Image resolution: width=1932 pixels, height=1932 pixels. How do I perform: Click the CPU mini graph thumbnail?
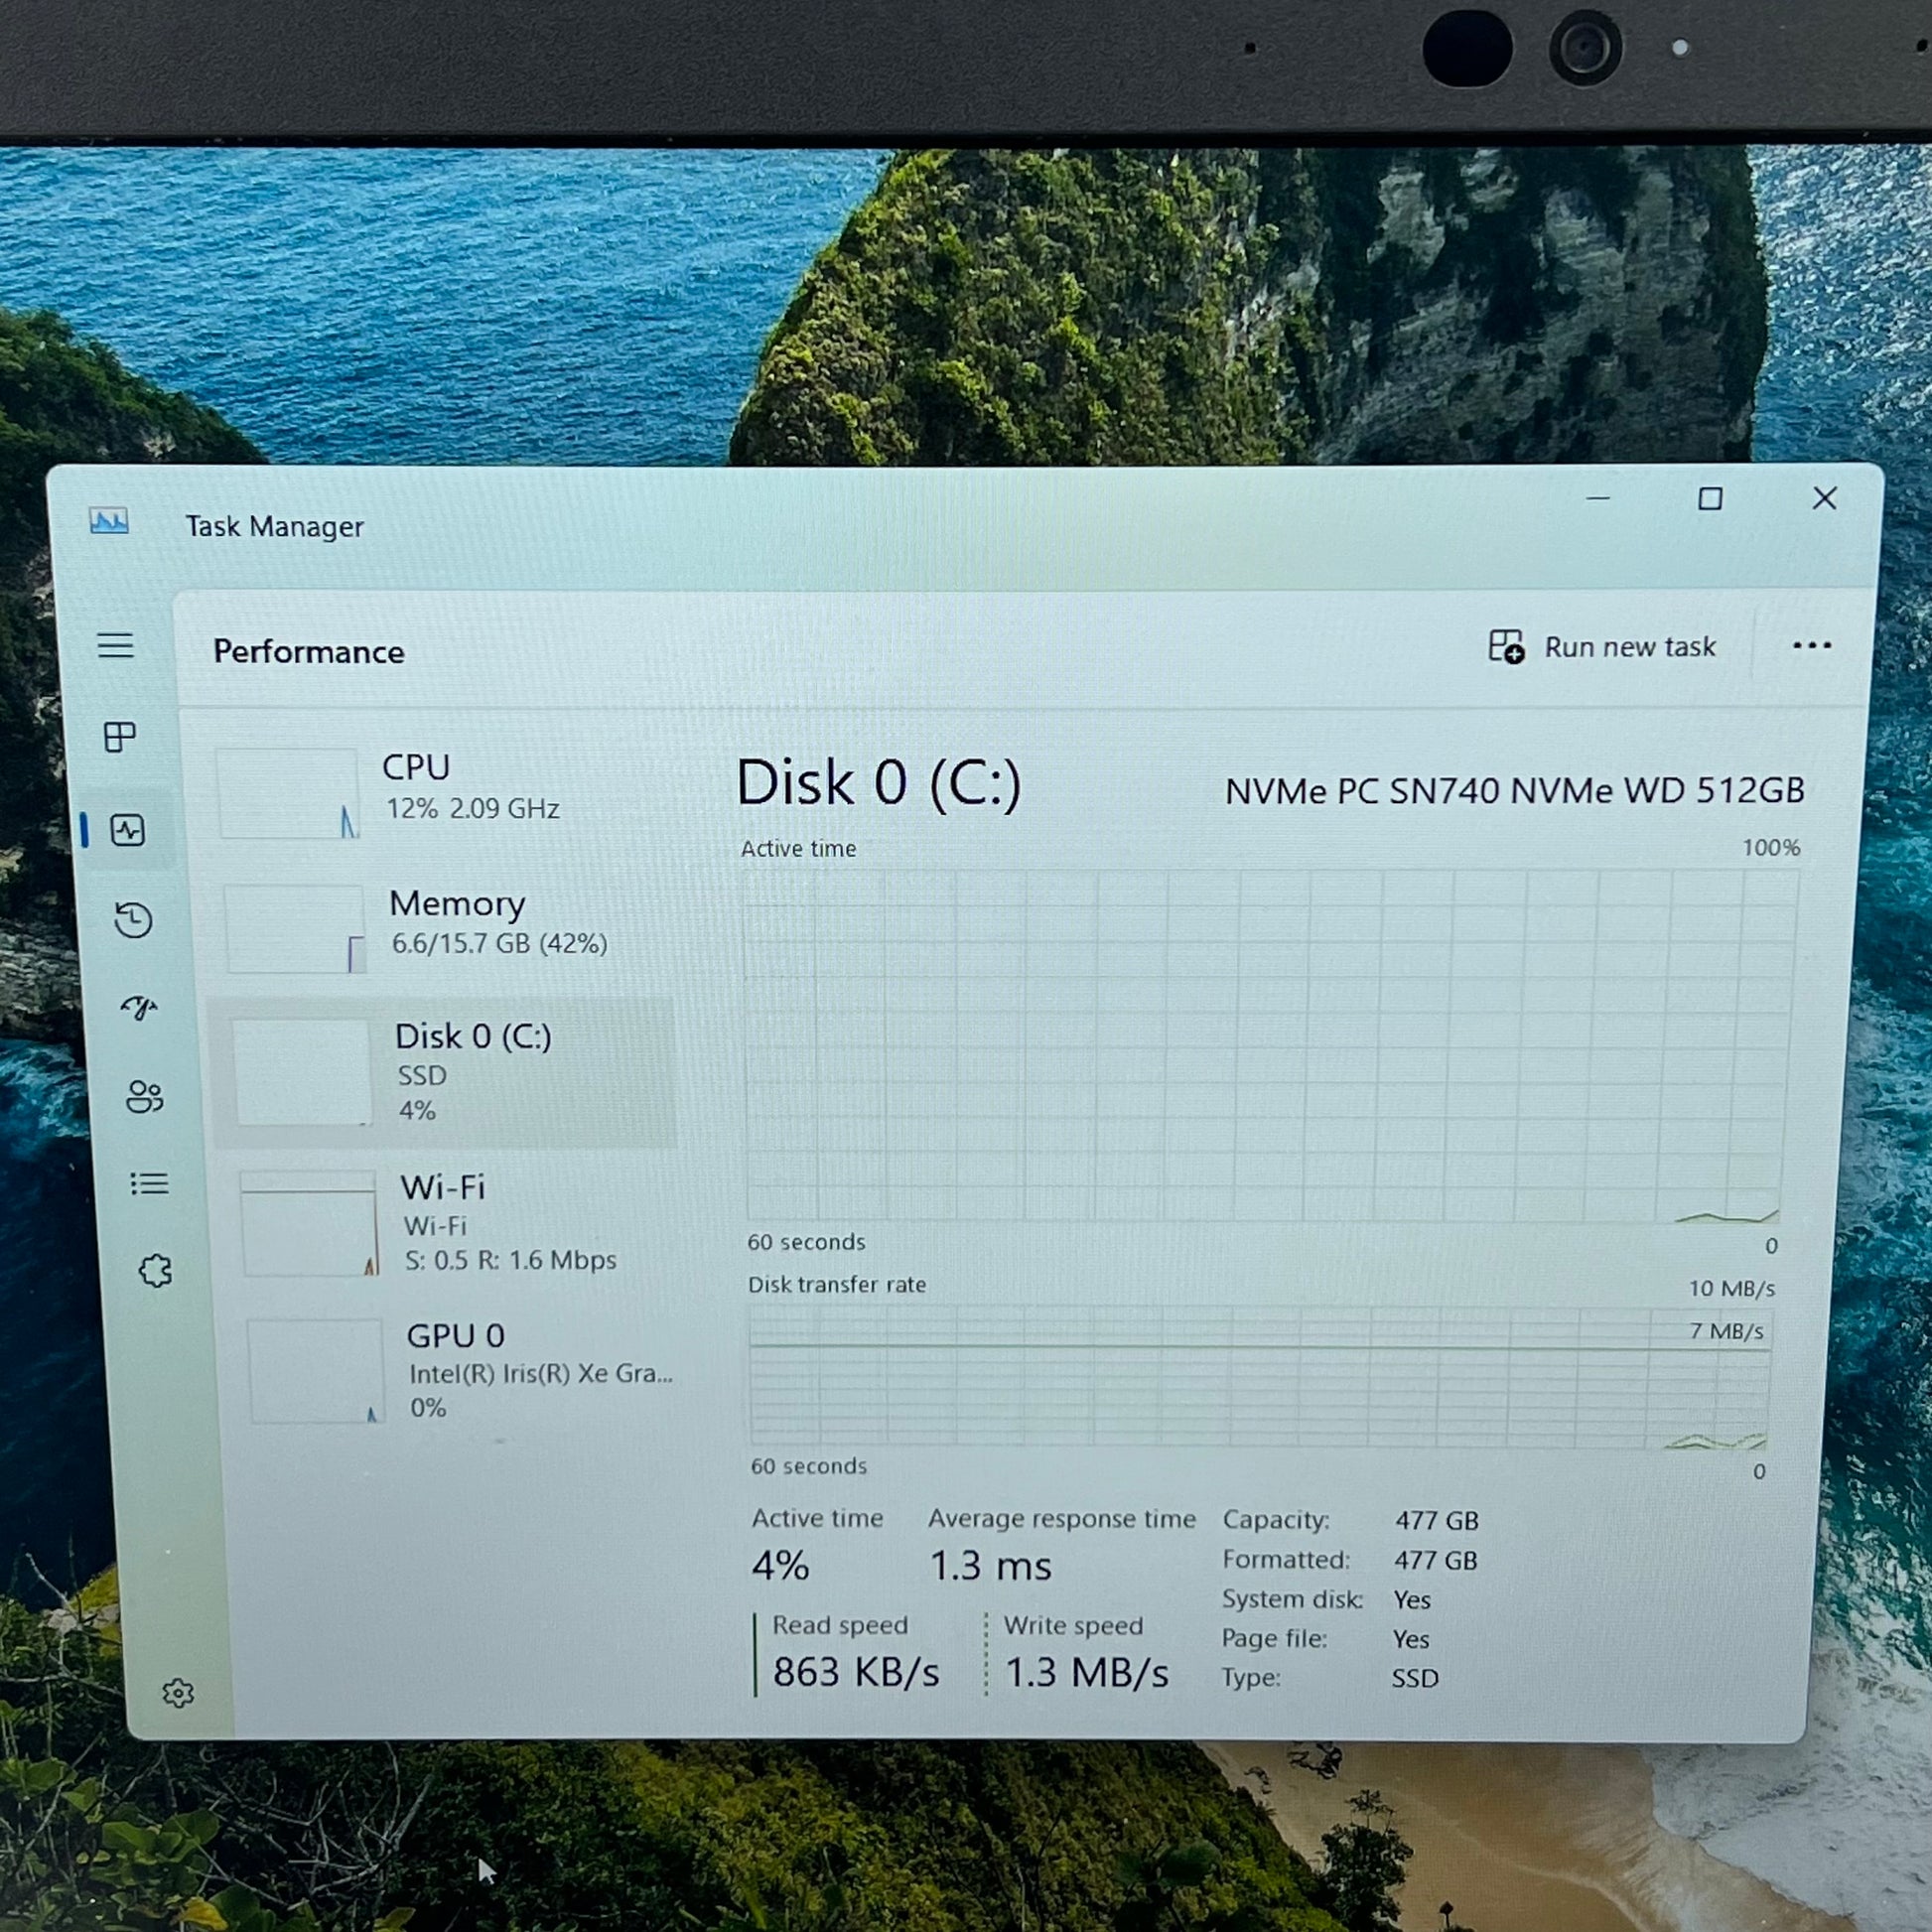(288, 793)
